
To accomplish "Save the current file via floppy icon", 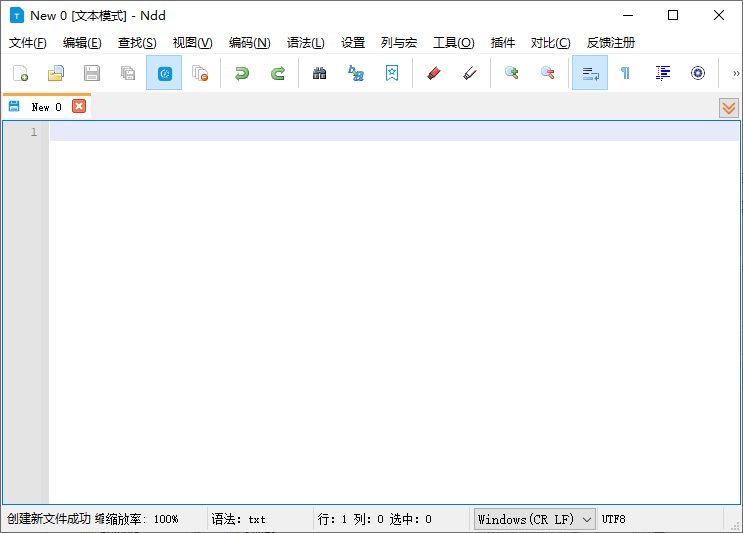I will [91, 73].
